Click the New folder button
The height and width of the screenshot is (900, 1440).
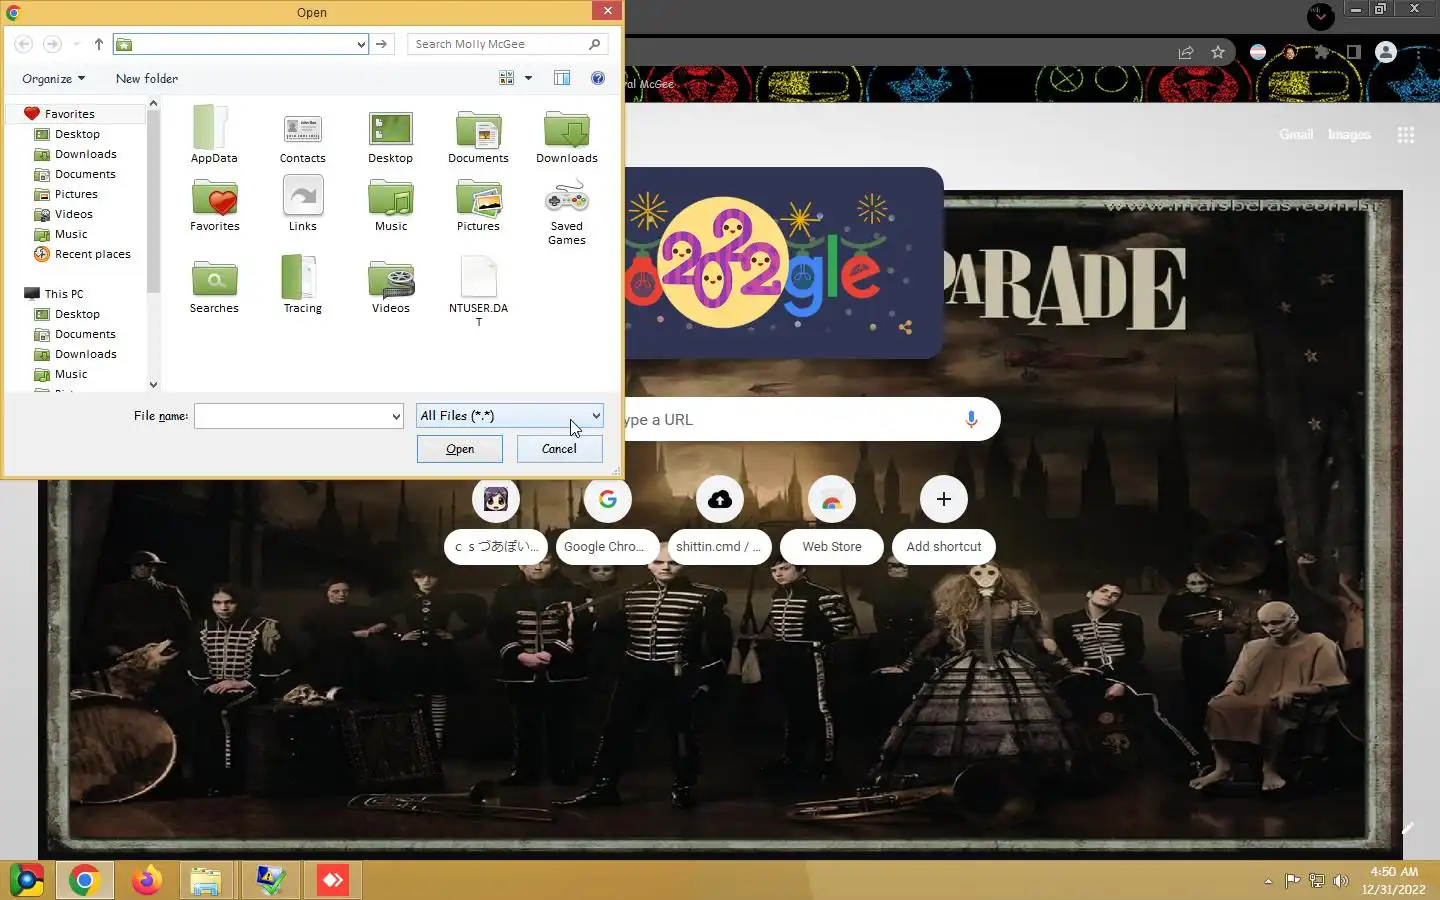pyautogui.click(x=147, y=78)
